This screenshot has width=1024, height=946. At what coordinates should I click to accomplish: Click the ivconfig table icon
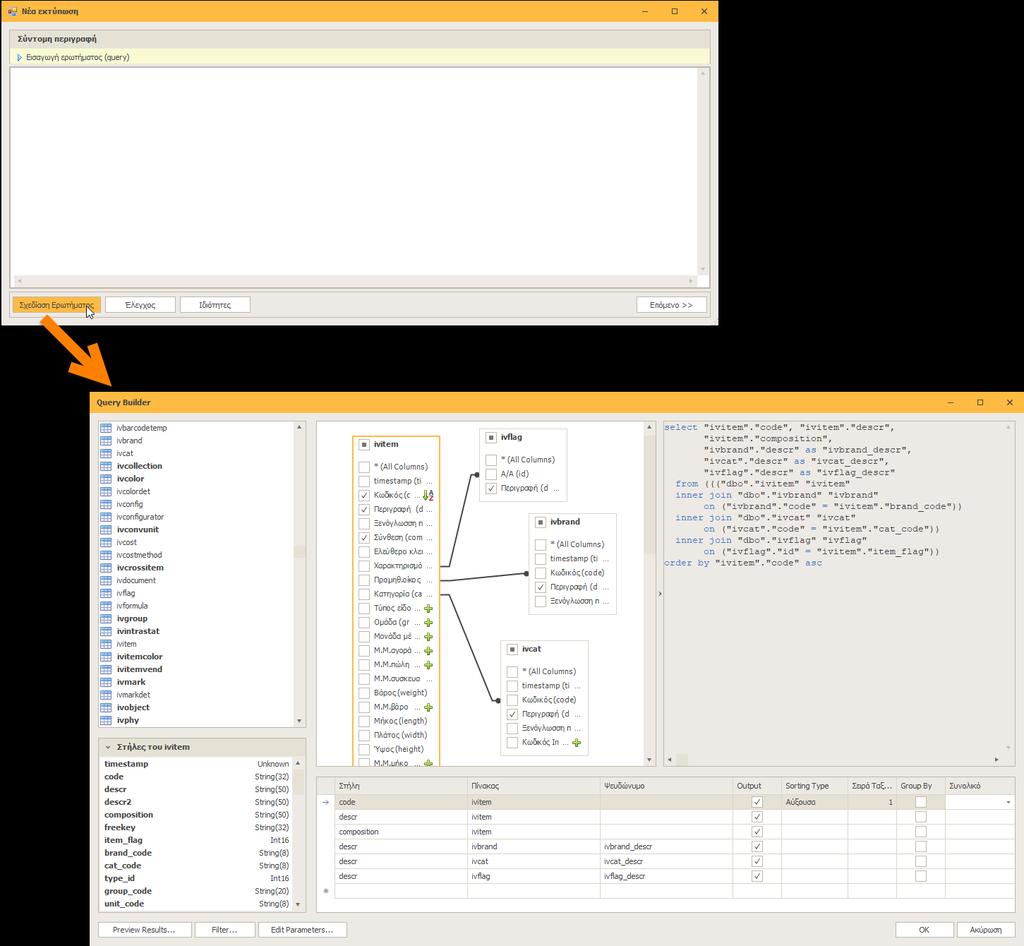[x=106, y=504]
